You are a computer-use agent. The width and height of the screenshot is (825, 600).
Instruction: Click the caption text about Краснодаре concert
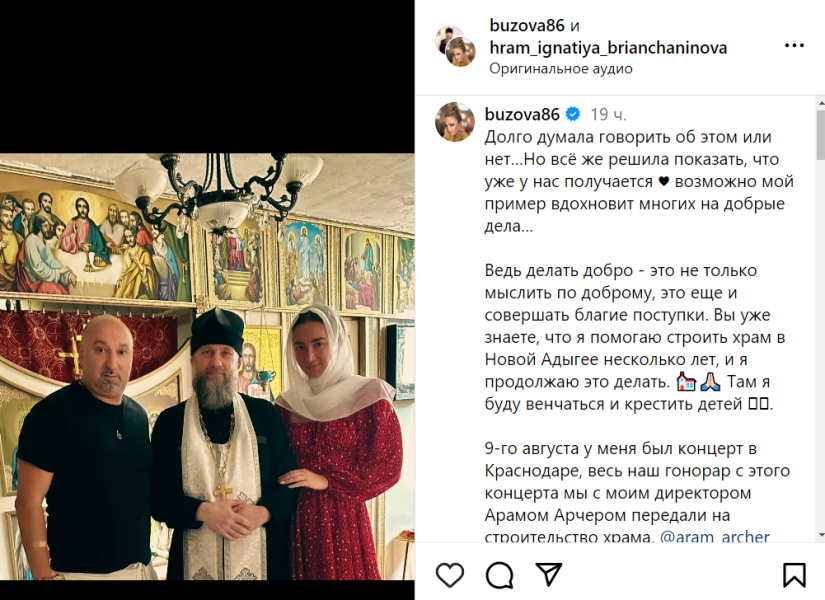(637, 493)
